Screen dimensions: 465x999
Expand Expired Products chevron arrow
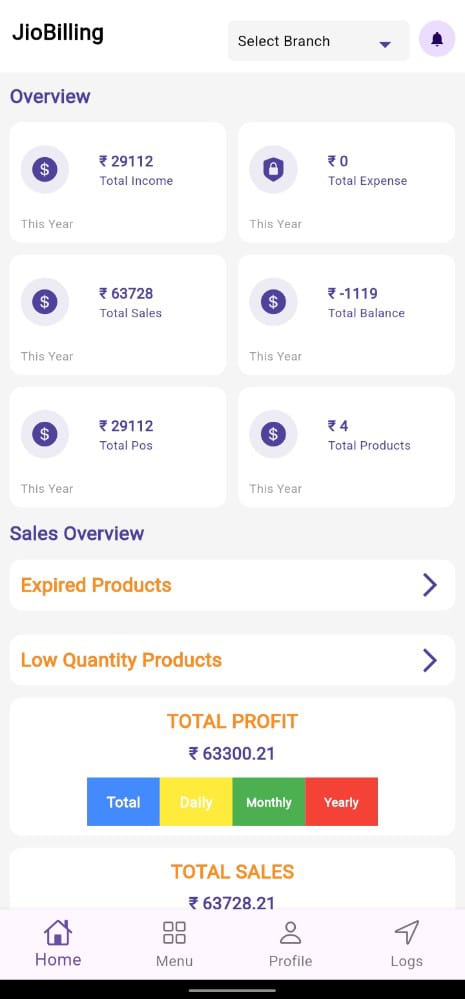click(x=430, y=585)
